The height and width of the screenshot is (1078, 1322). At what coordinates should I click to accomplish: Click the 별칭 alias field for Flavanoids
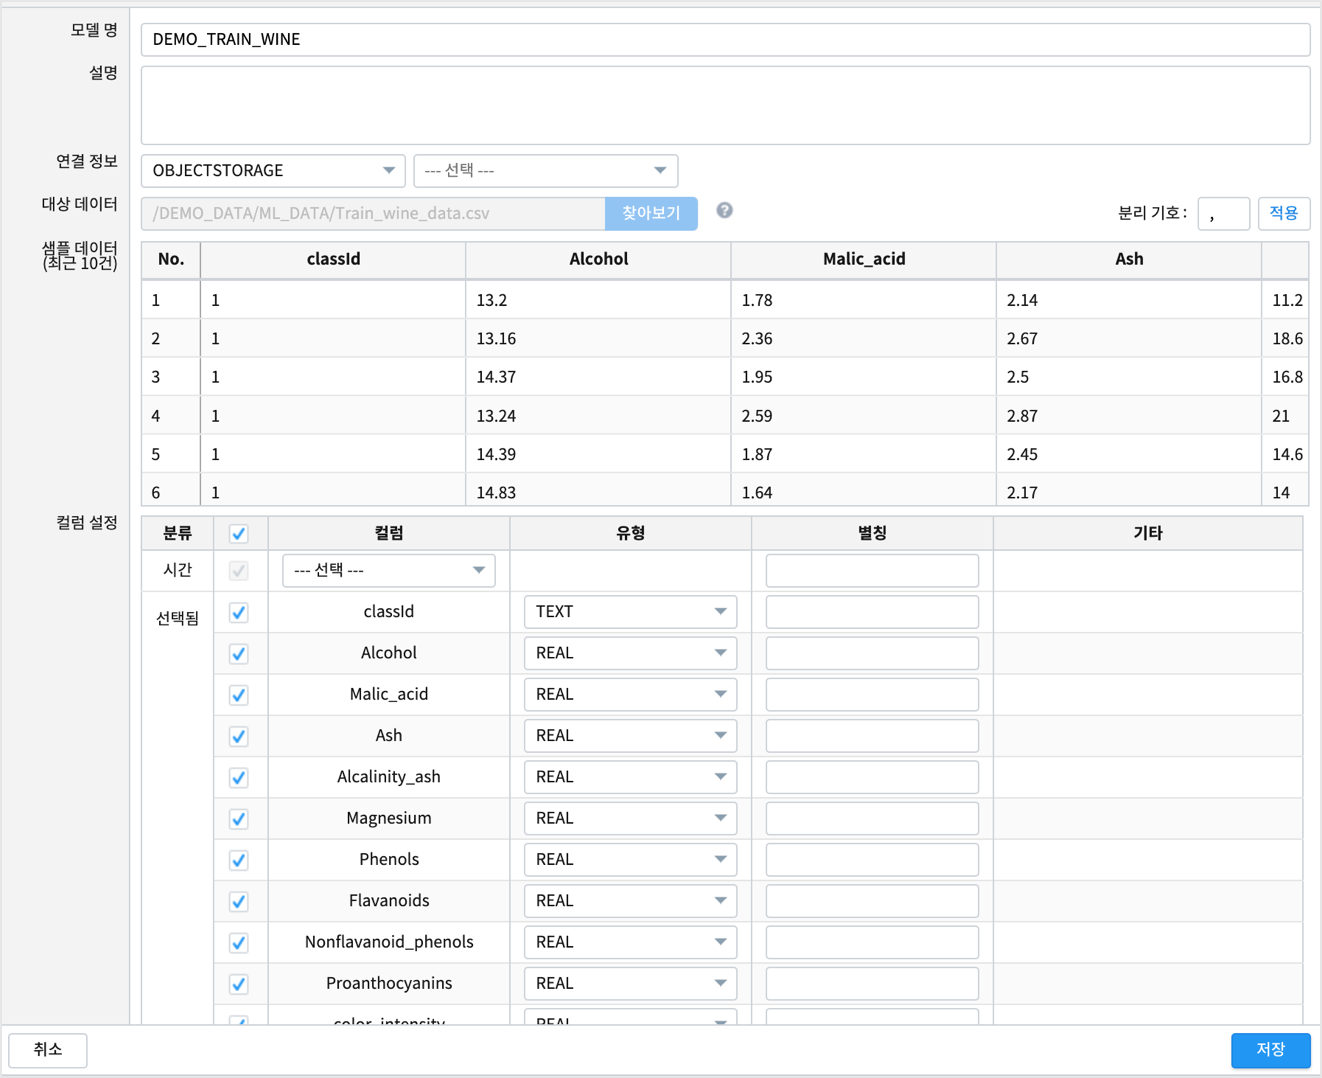[x=872, y=901]
